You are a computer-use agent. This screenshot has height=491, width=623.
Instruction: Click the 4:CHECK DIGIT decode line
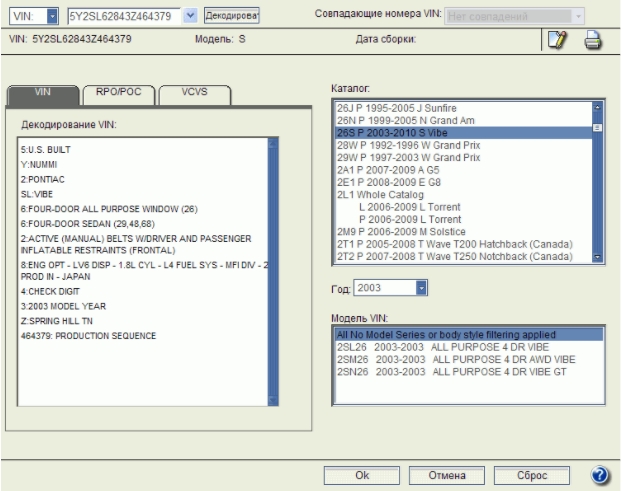(x=50, y=292)
